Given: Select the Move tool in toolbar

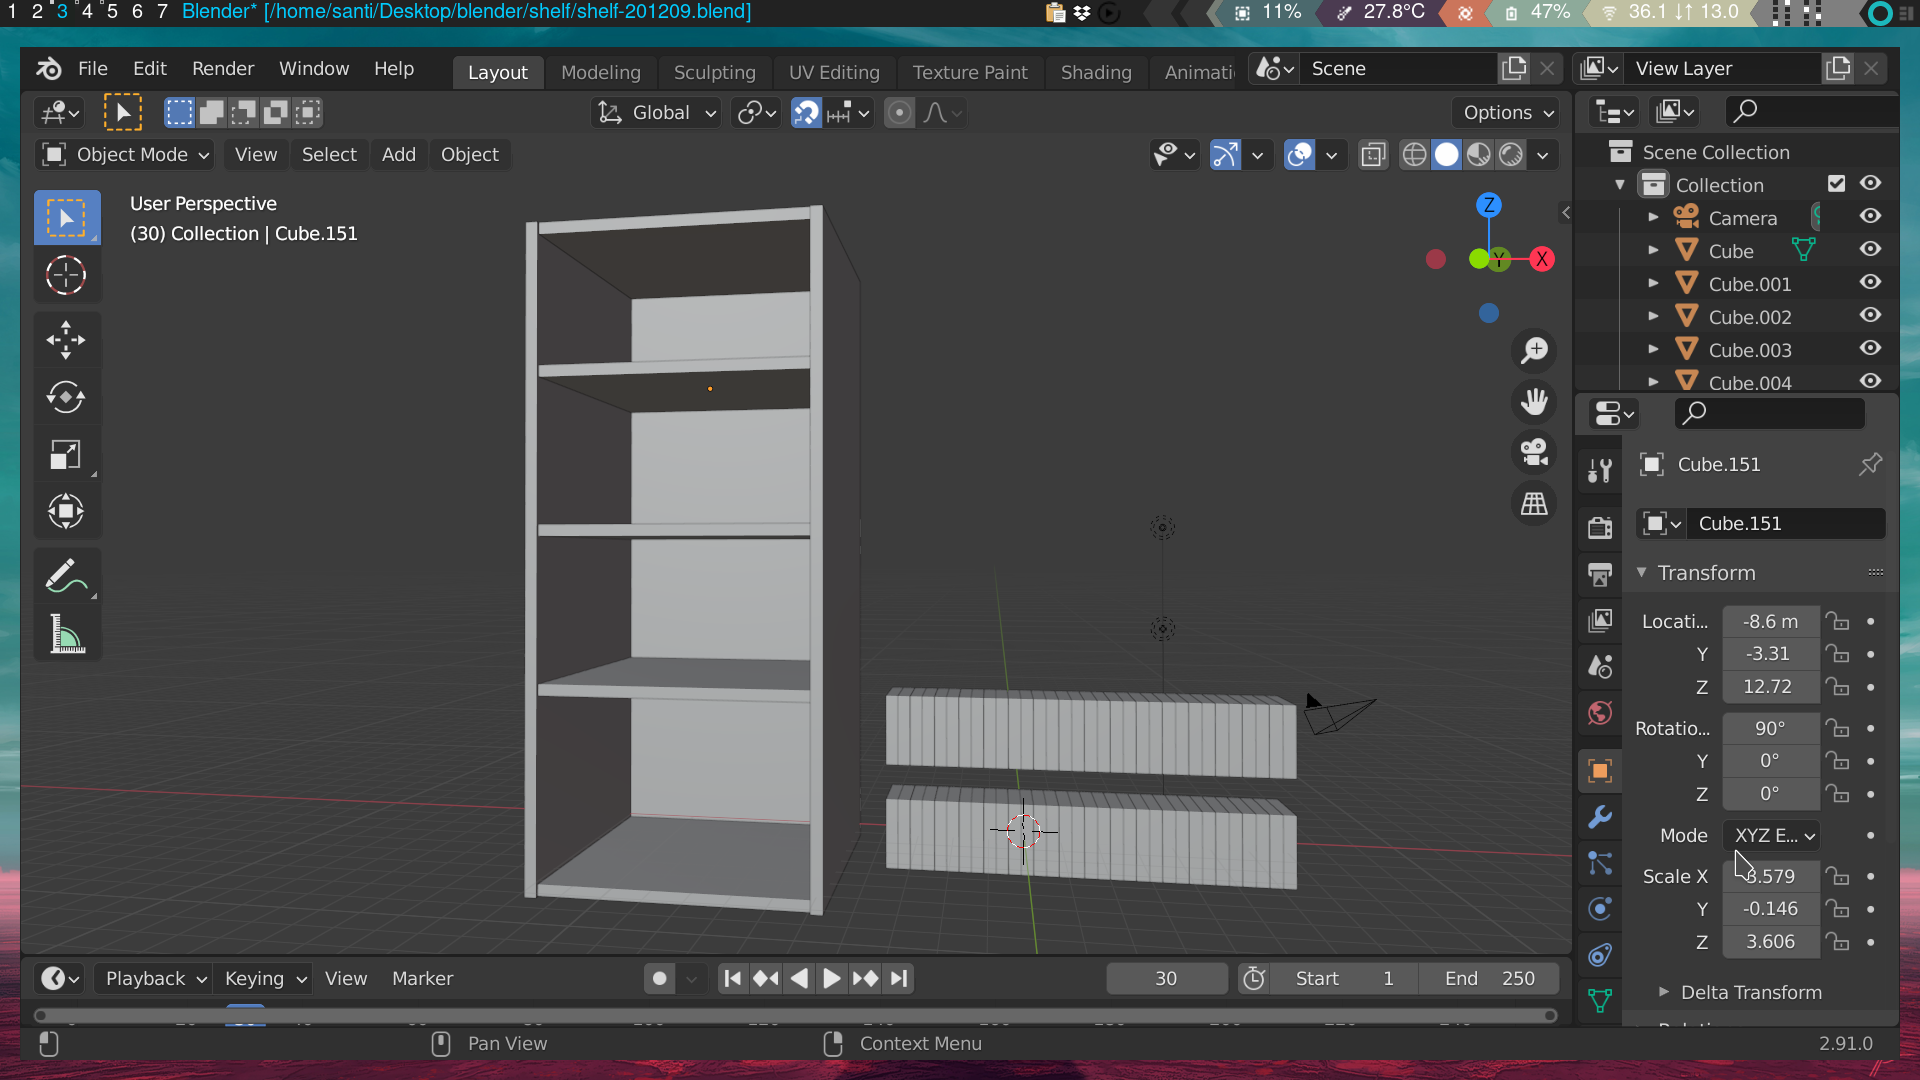Looking at the screenshot, I should 66,339.
